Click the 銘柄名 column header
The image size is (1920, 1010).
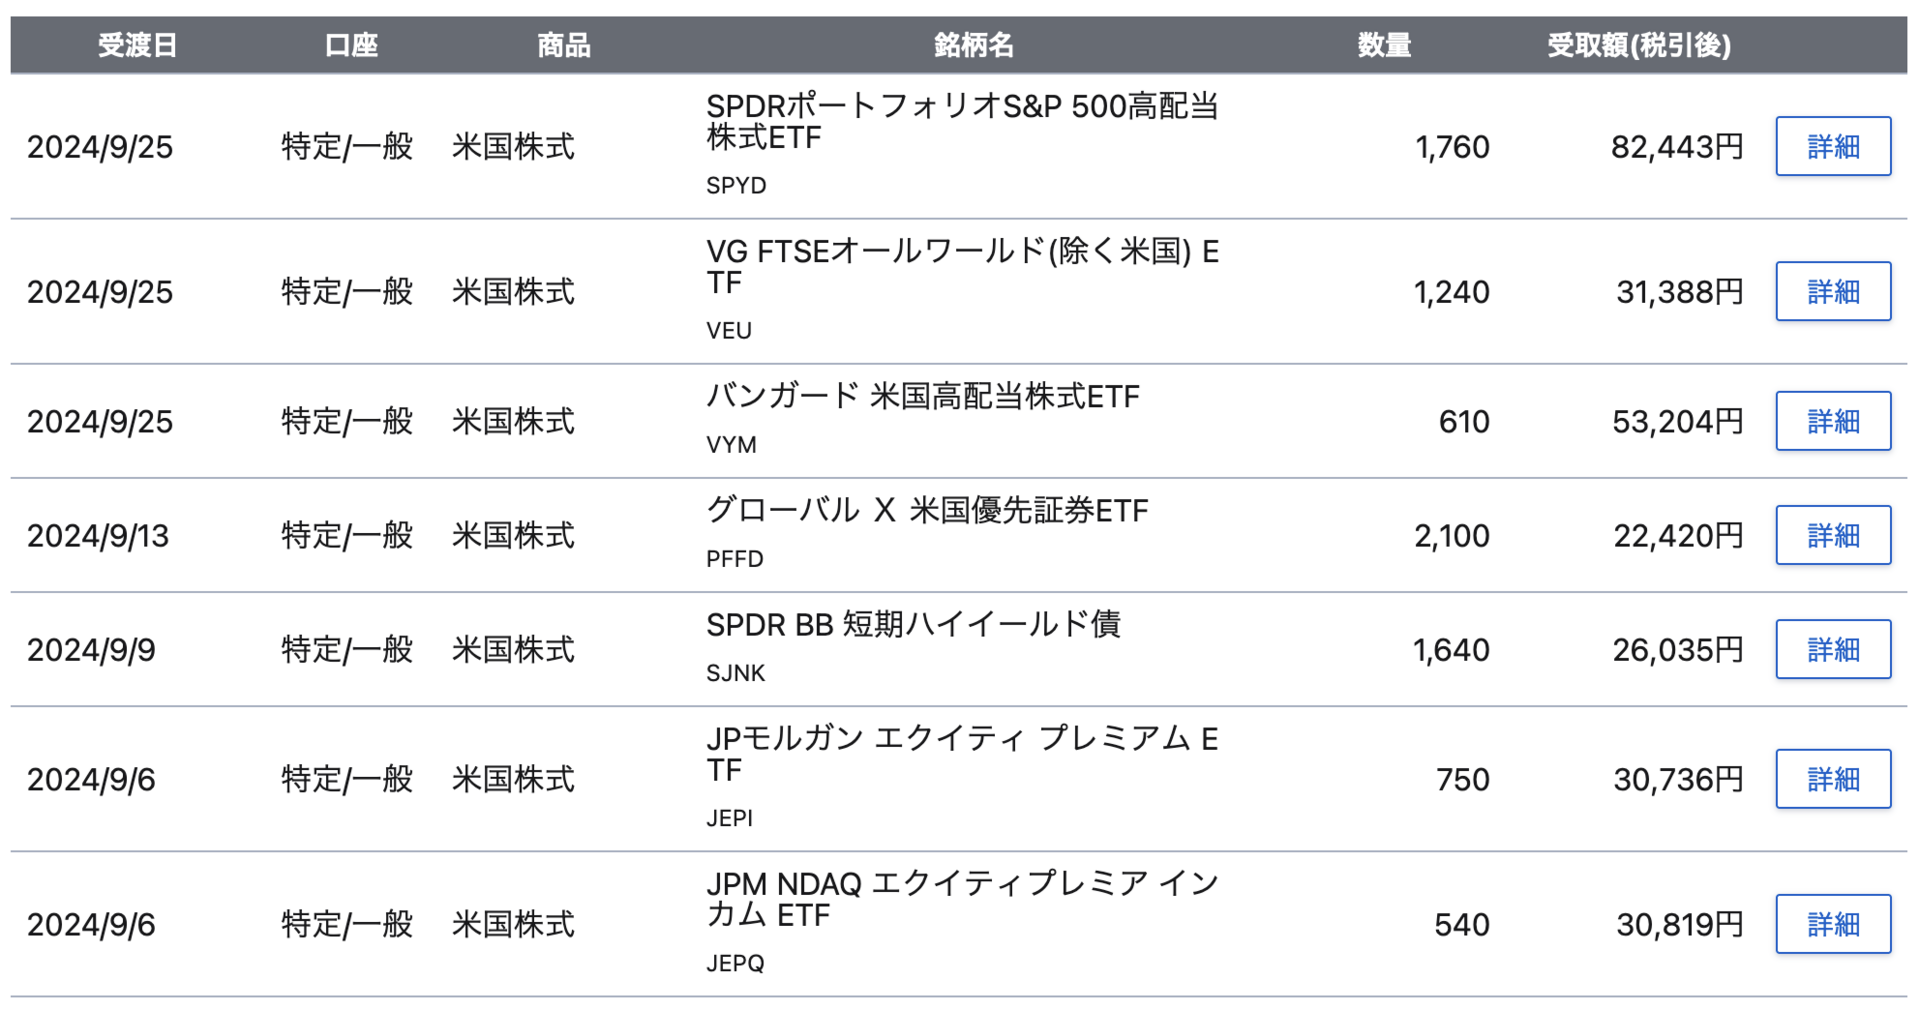pos(973,45)
